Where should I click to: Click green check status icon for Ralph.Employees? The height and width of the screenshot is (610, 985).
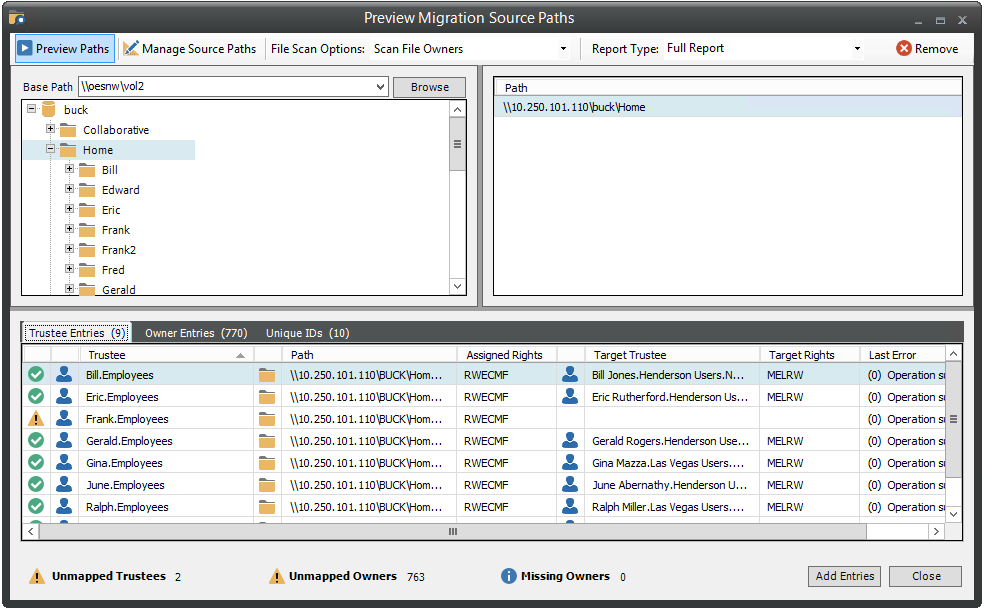(36, 506)
